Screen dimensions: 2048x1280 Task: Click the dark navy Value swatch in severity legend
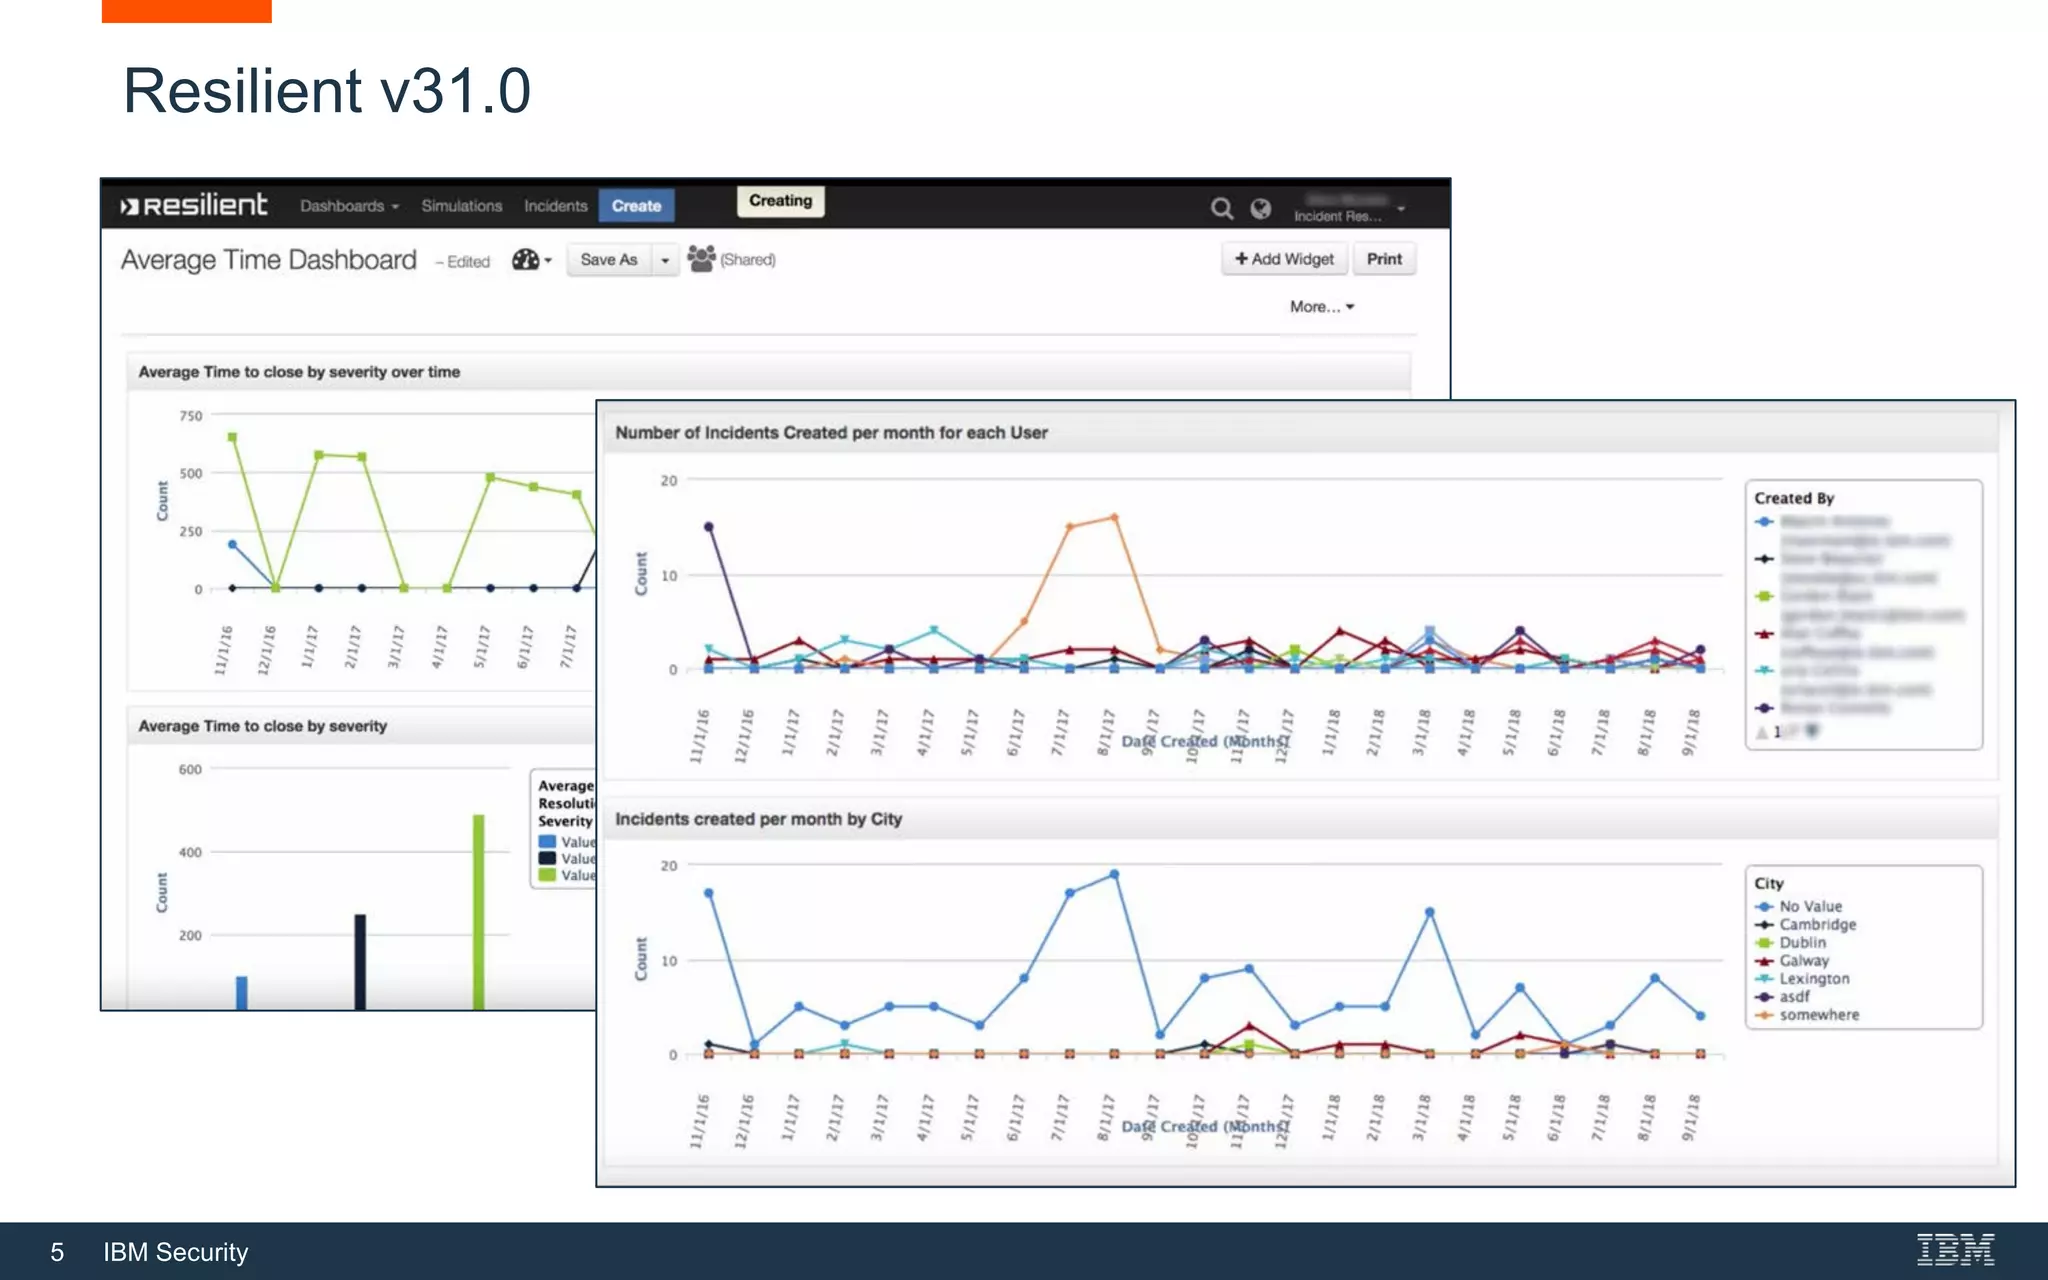point(547,858)
